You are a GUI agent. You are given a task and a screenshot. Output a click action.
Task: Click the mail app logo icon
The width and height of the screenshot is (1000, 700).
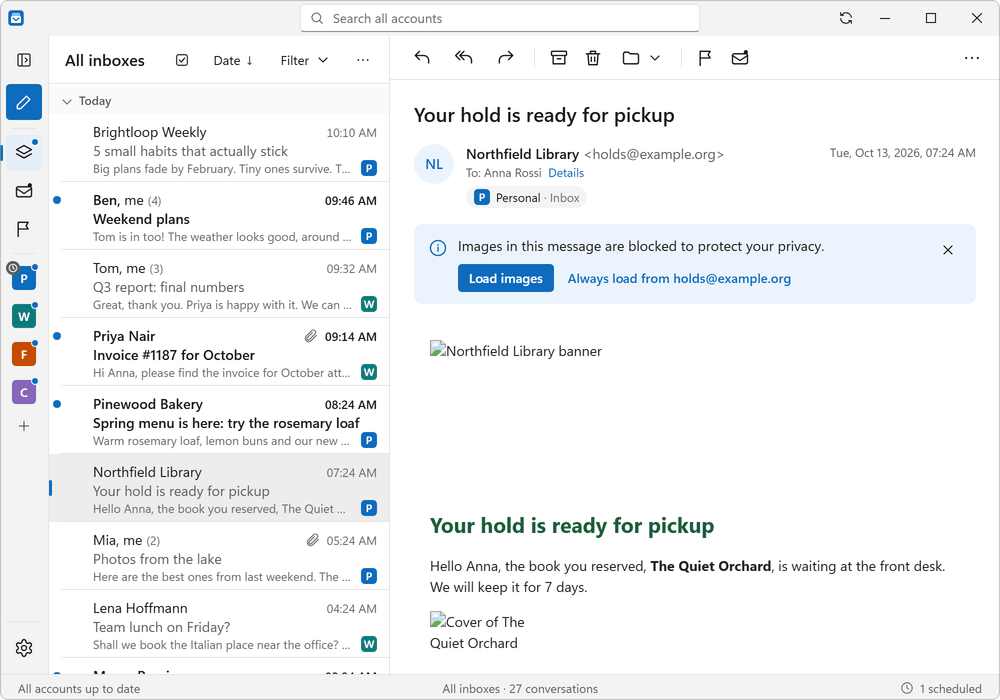tap(16, 18)
